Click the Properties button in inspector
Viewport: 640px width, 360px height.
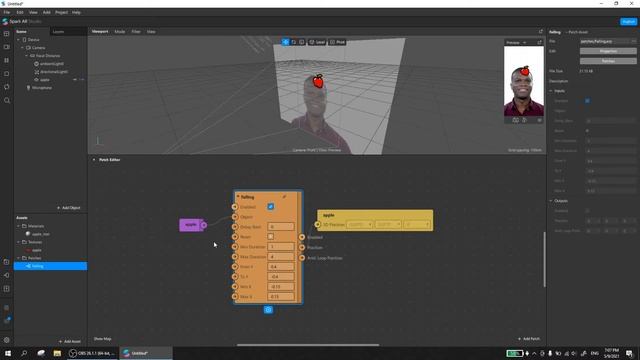pos(608,51)
